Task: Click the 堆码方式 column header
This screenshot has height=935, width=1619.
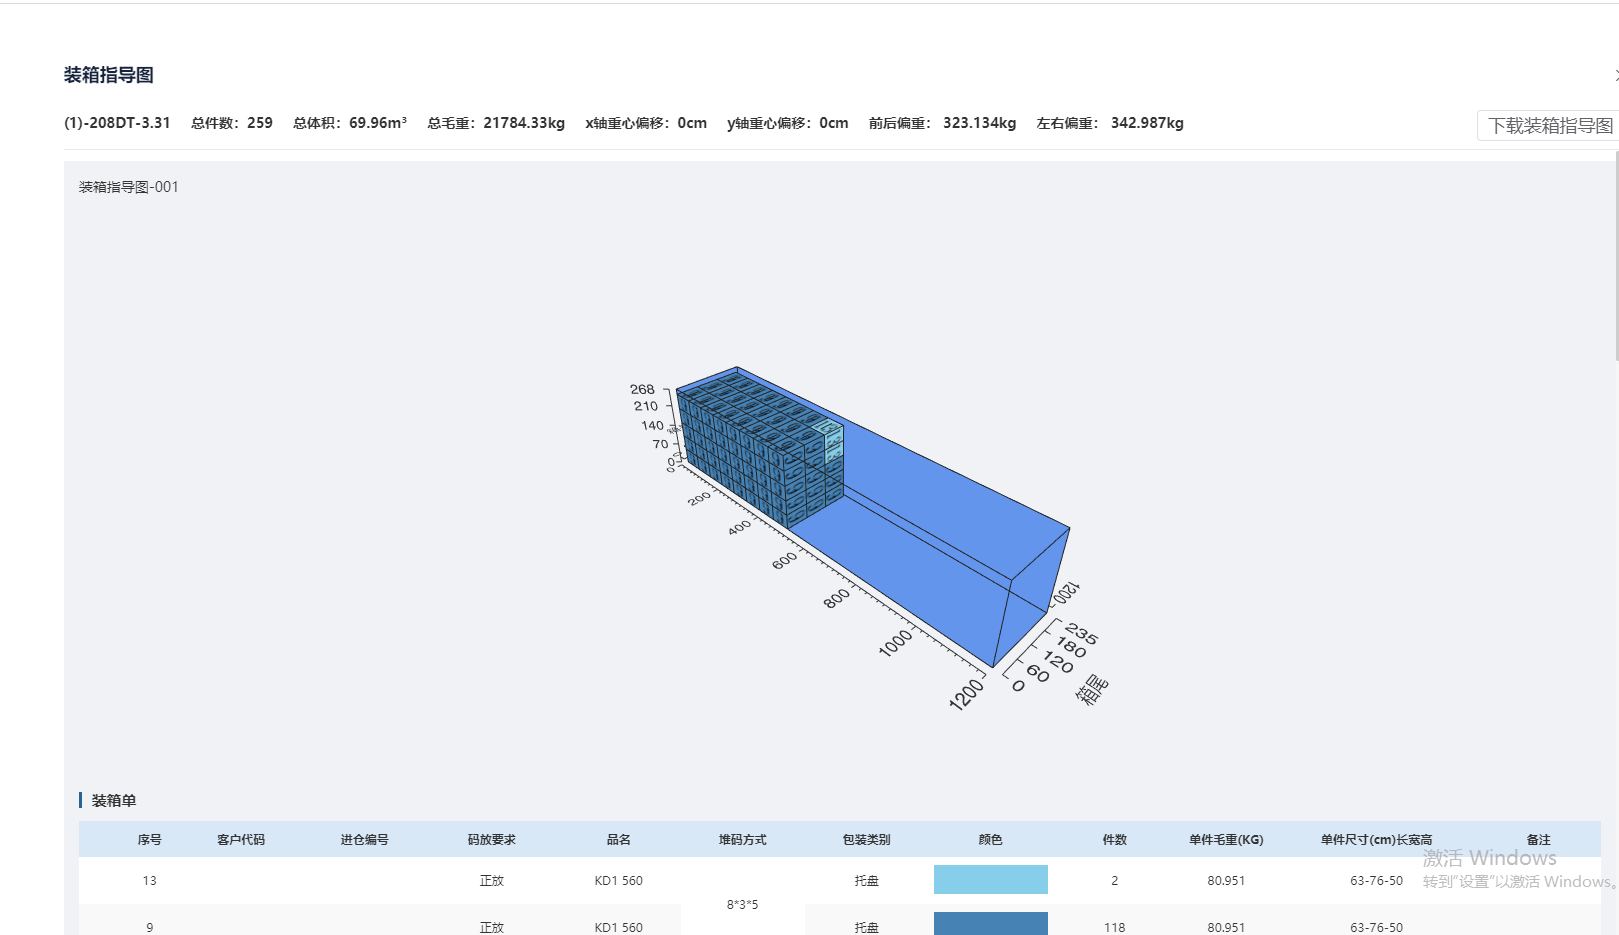Action: 742,840
